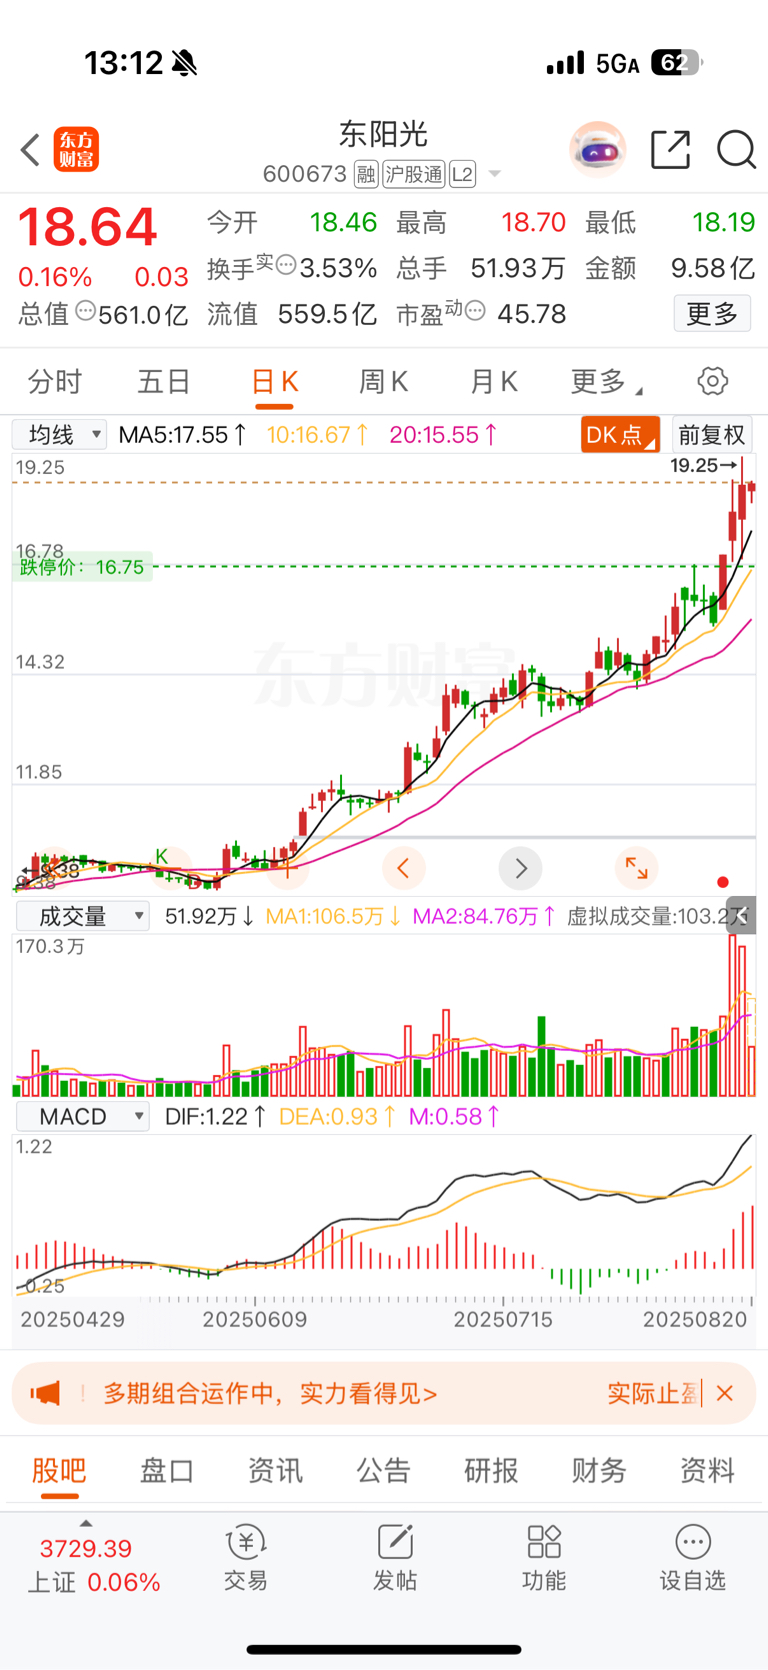Viewport: 768px width, 1670px height.
Task: Switch to 五日 chart tab
Action: point(164,382)
